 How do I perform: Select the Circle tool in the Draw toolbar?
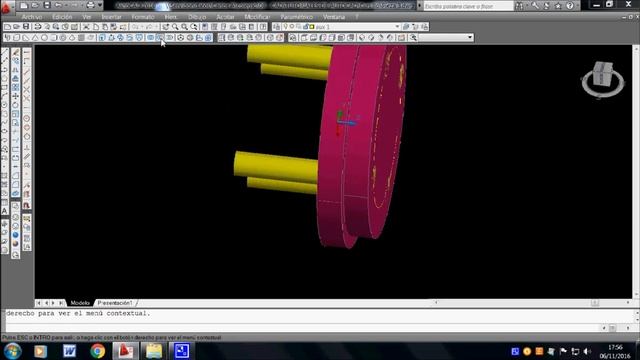click(4, 105)
